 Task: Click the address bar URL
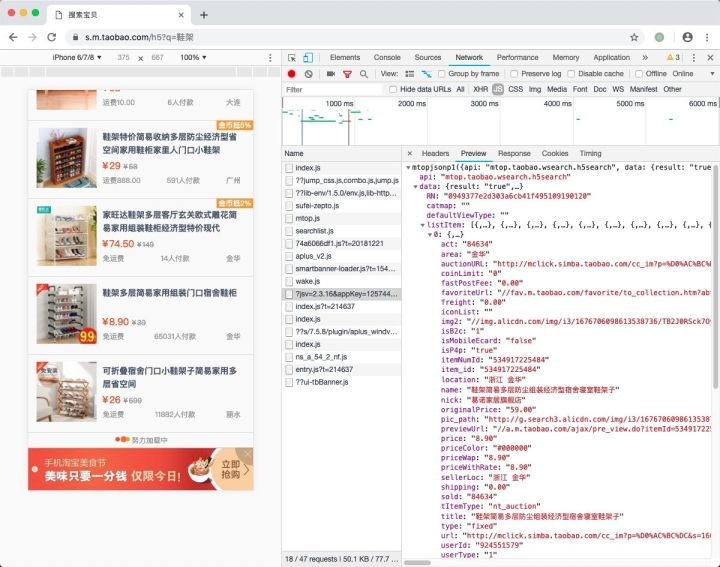(139, 37)
